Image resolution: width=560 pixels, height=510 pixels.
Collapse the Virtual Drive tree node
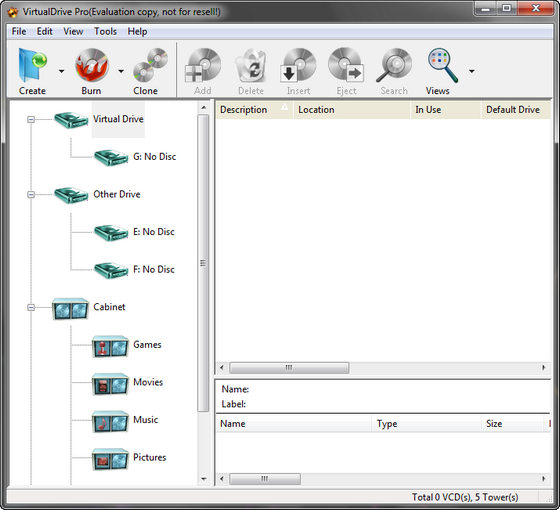coord(31,119)
